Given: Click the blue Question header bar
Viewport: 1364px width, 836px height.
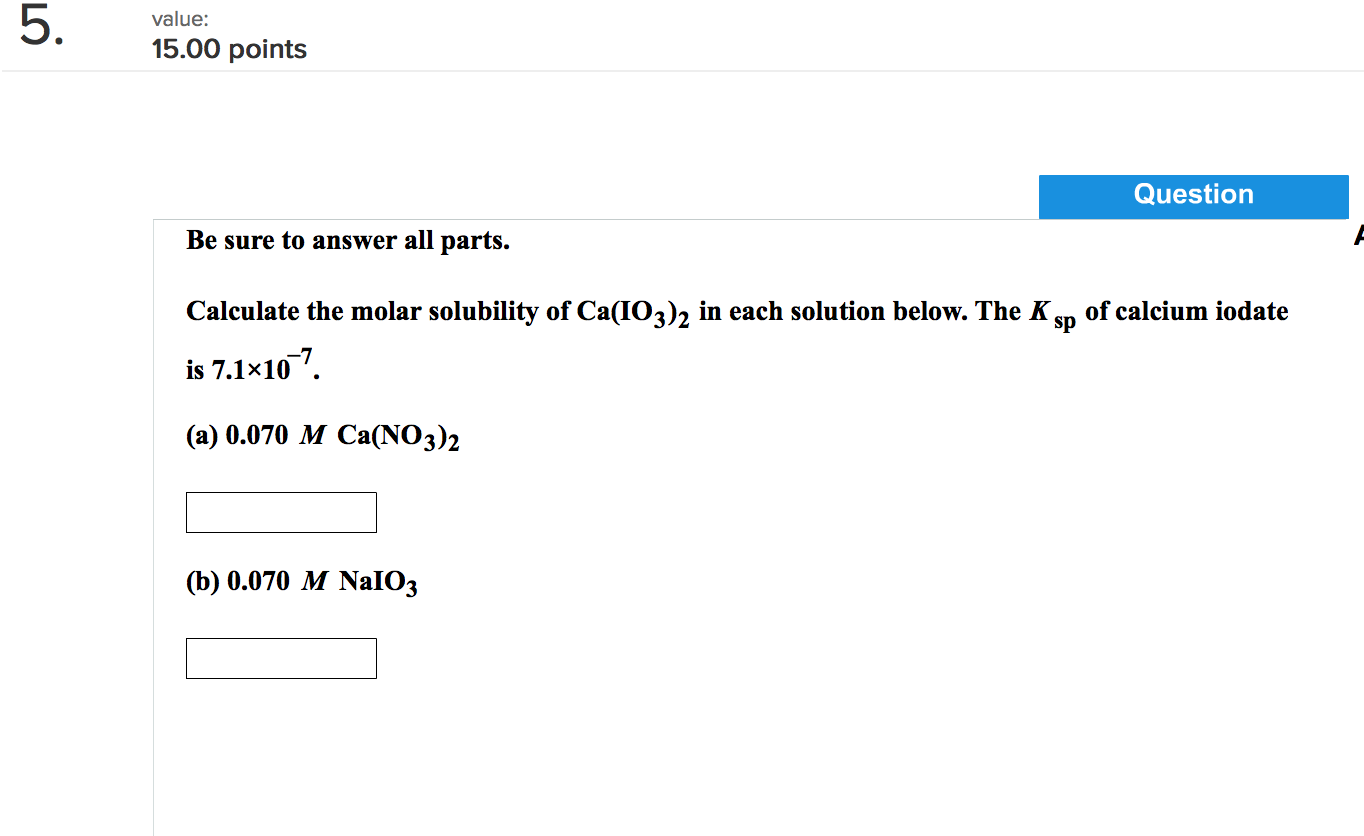Looking at the screenshot, I should (1192, 196).
